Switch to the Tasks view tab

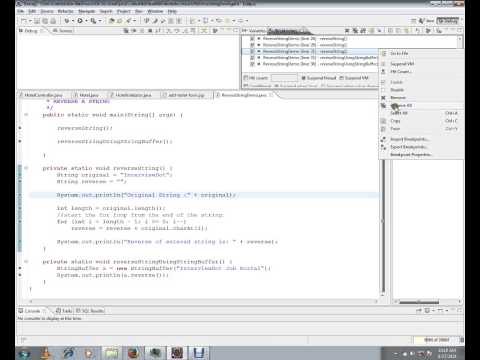[x=64, y=311]
